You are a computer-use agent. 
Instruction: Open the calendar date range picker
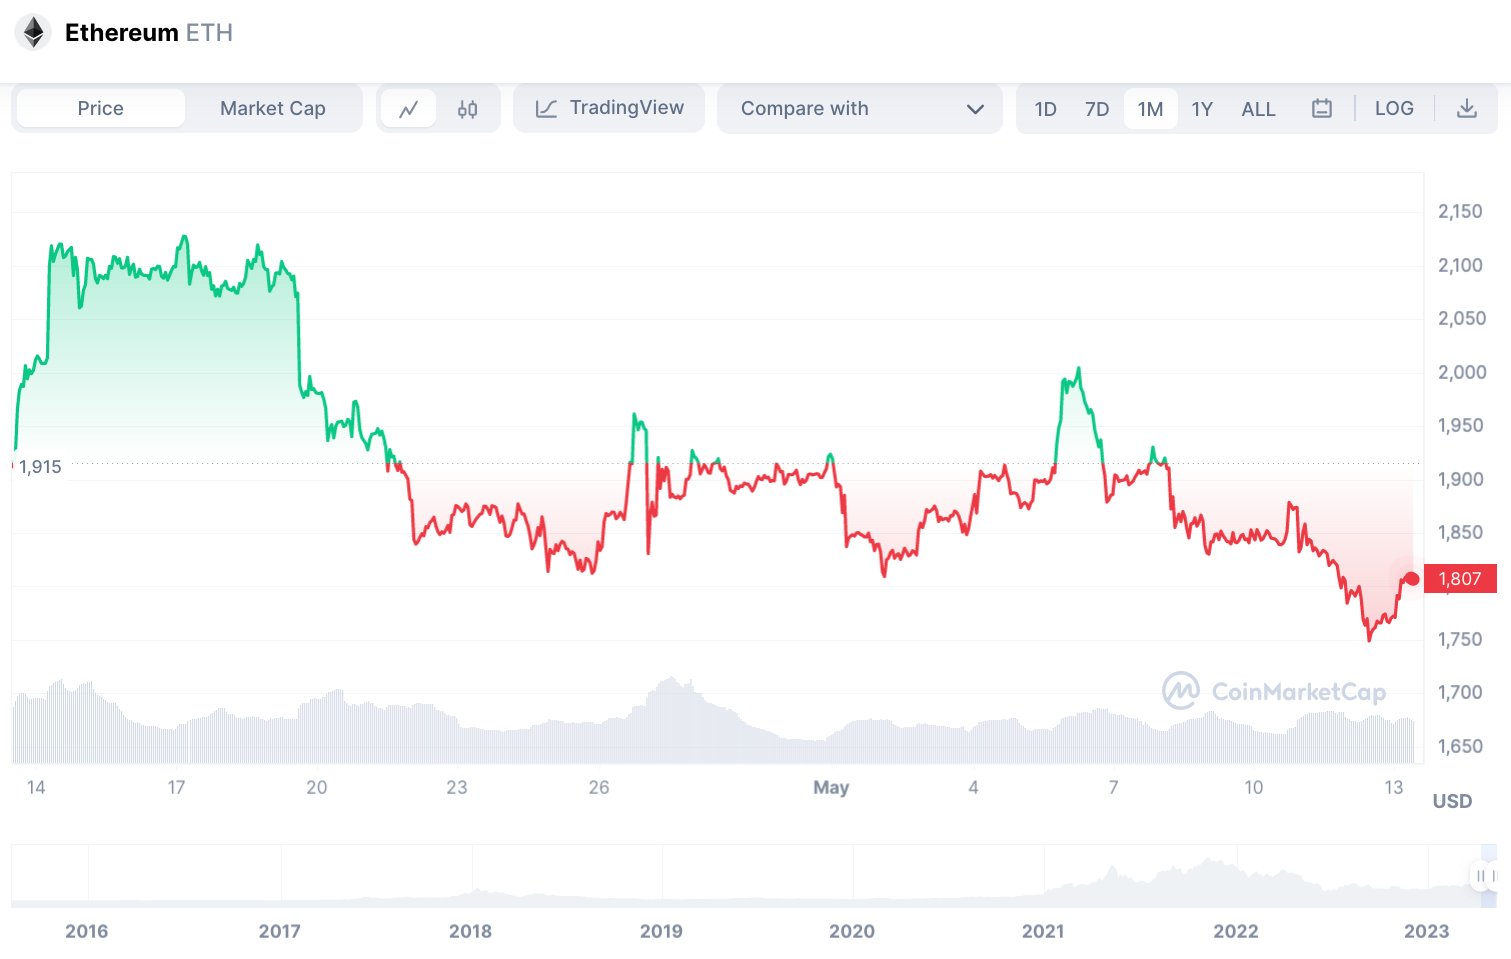[1322, 109]
